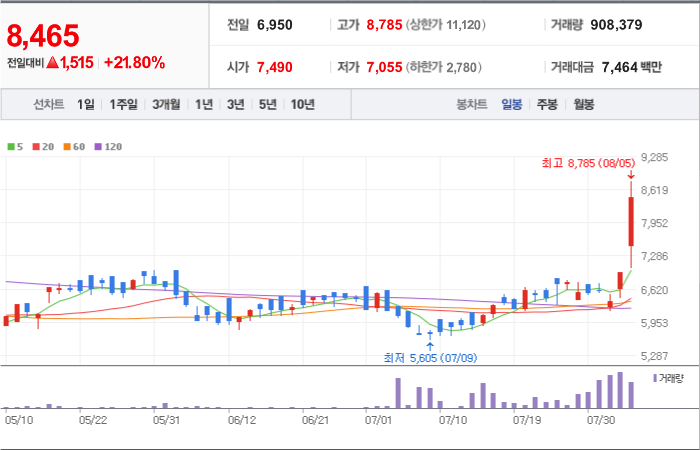
Task: Show the 월봉 monthly candle chart
Action: click(x=584, y=105)
